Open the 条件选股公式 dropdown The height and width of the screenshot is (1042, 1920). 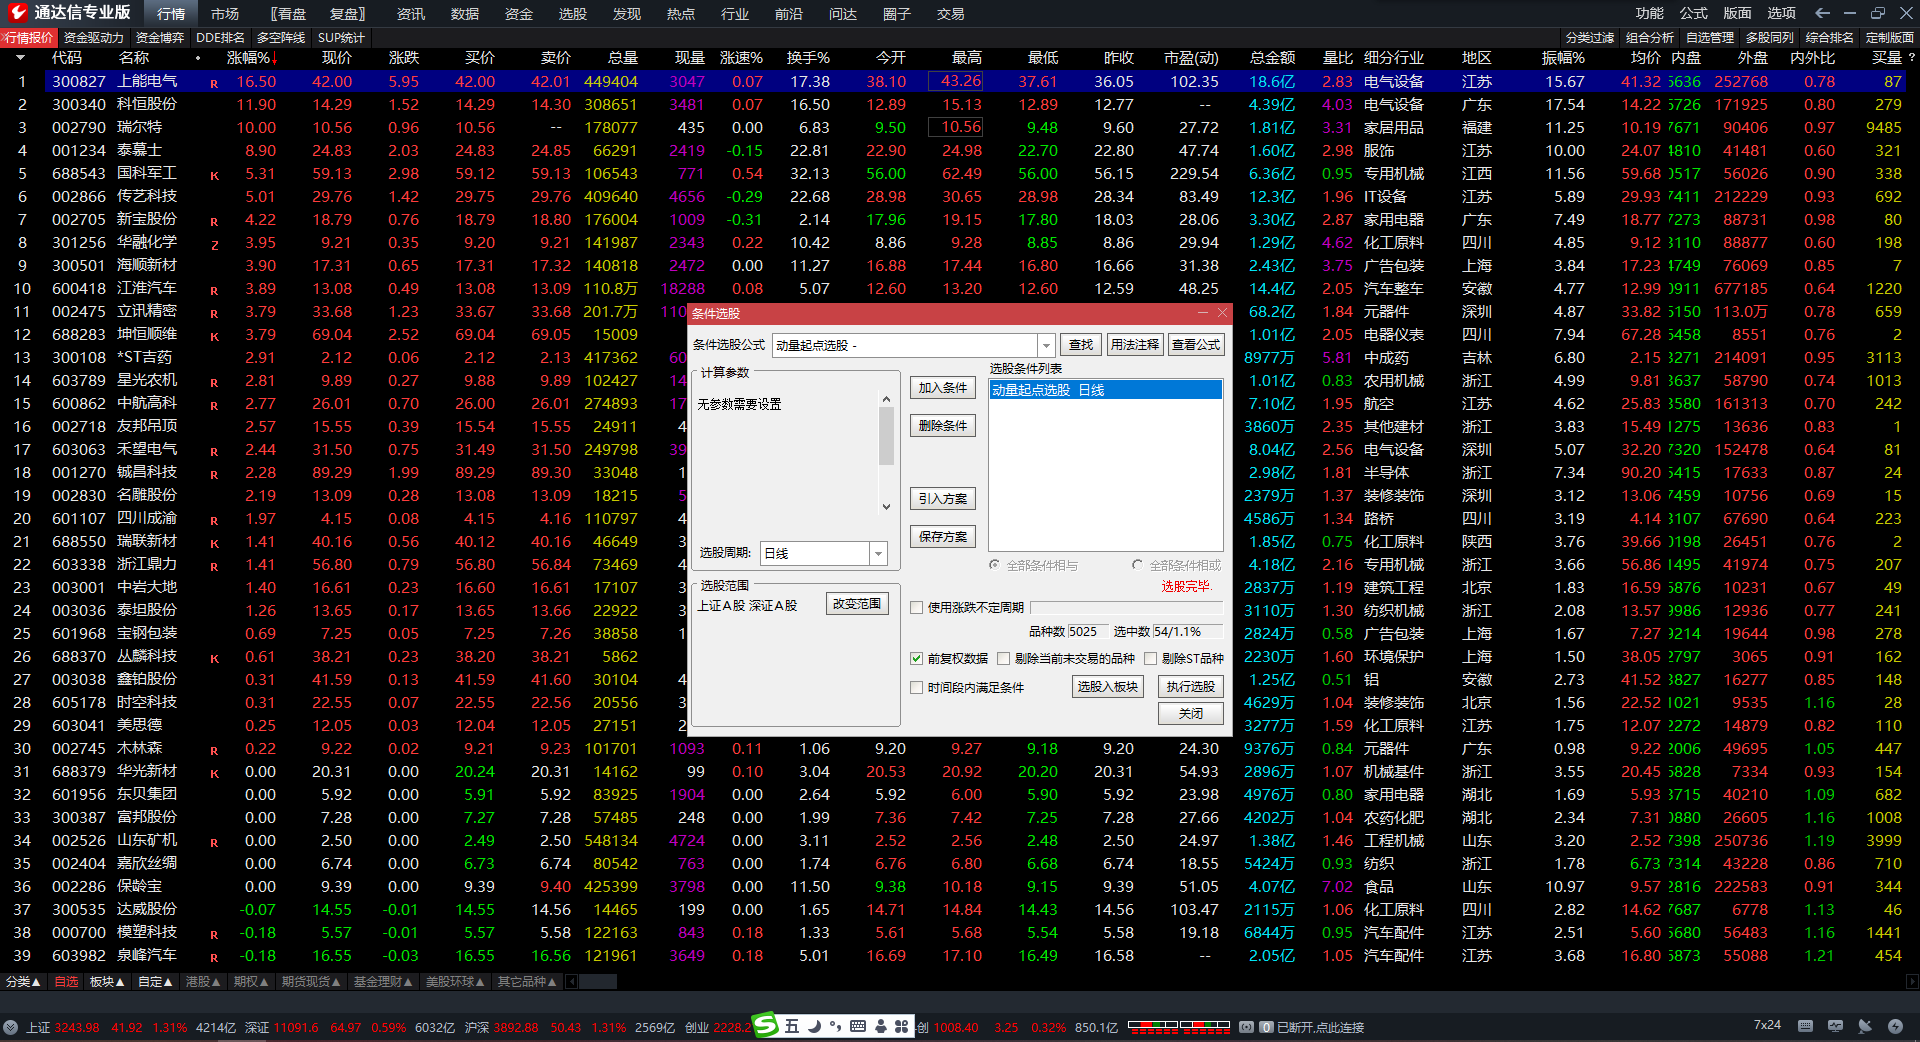tap(1046, 345)
